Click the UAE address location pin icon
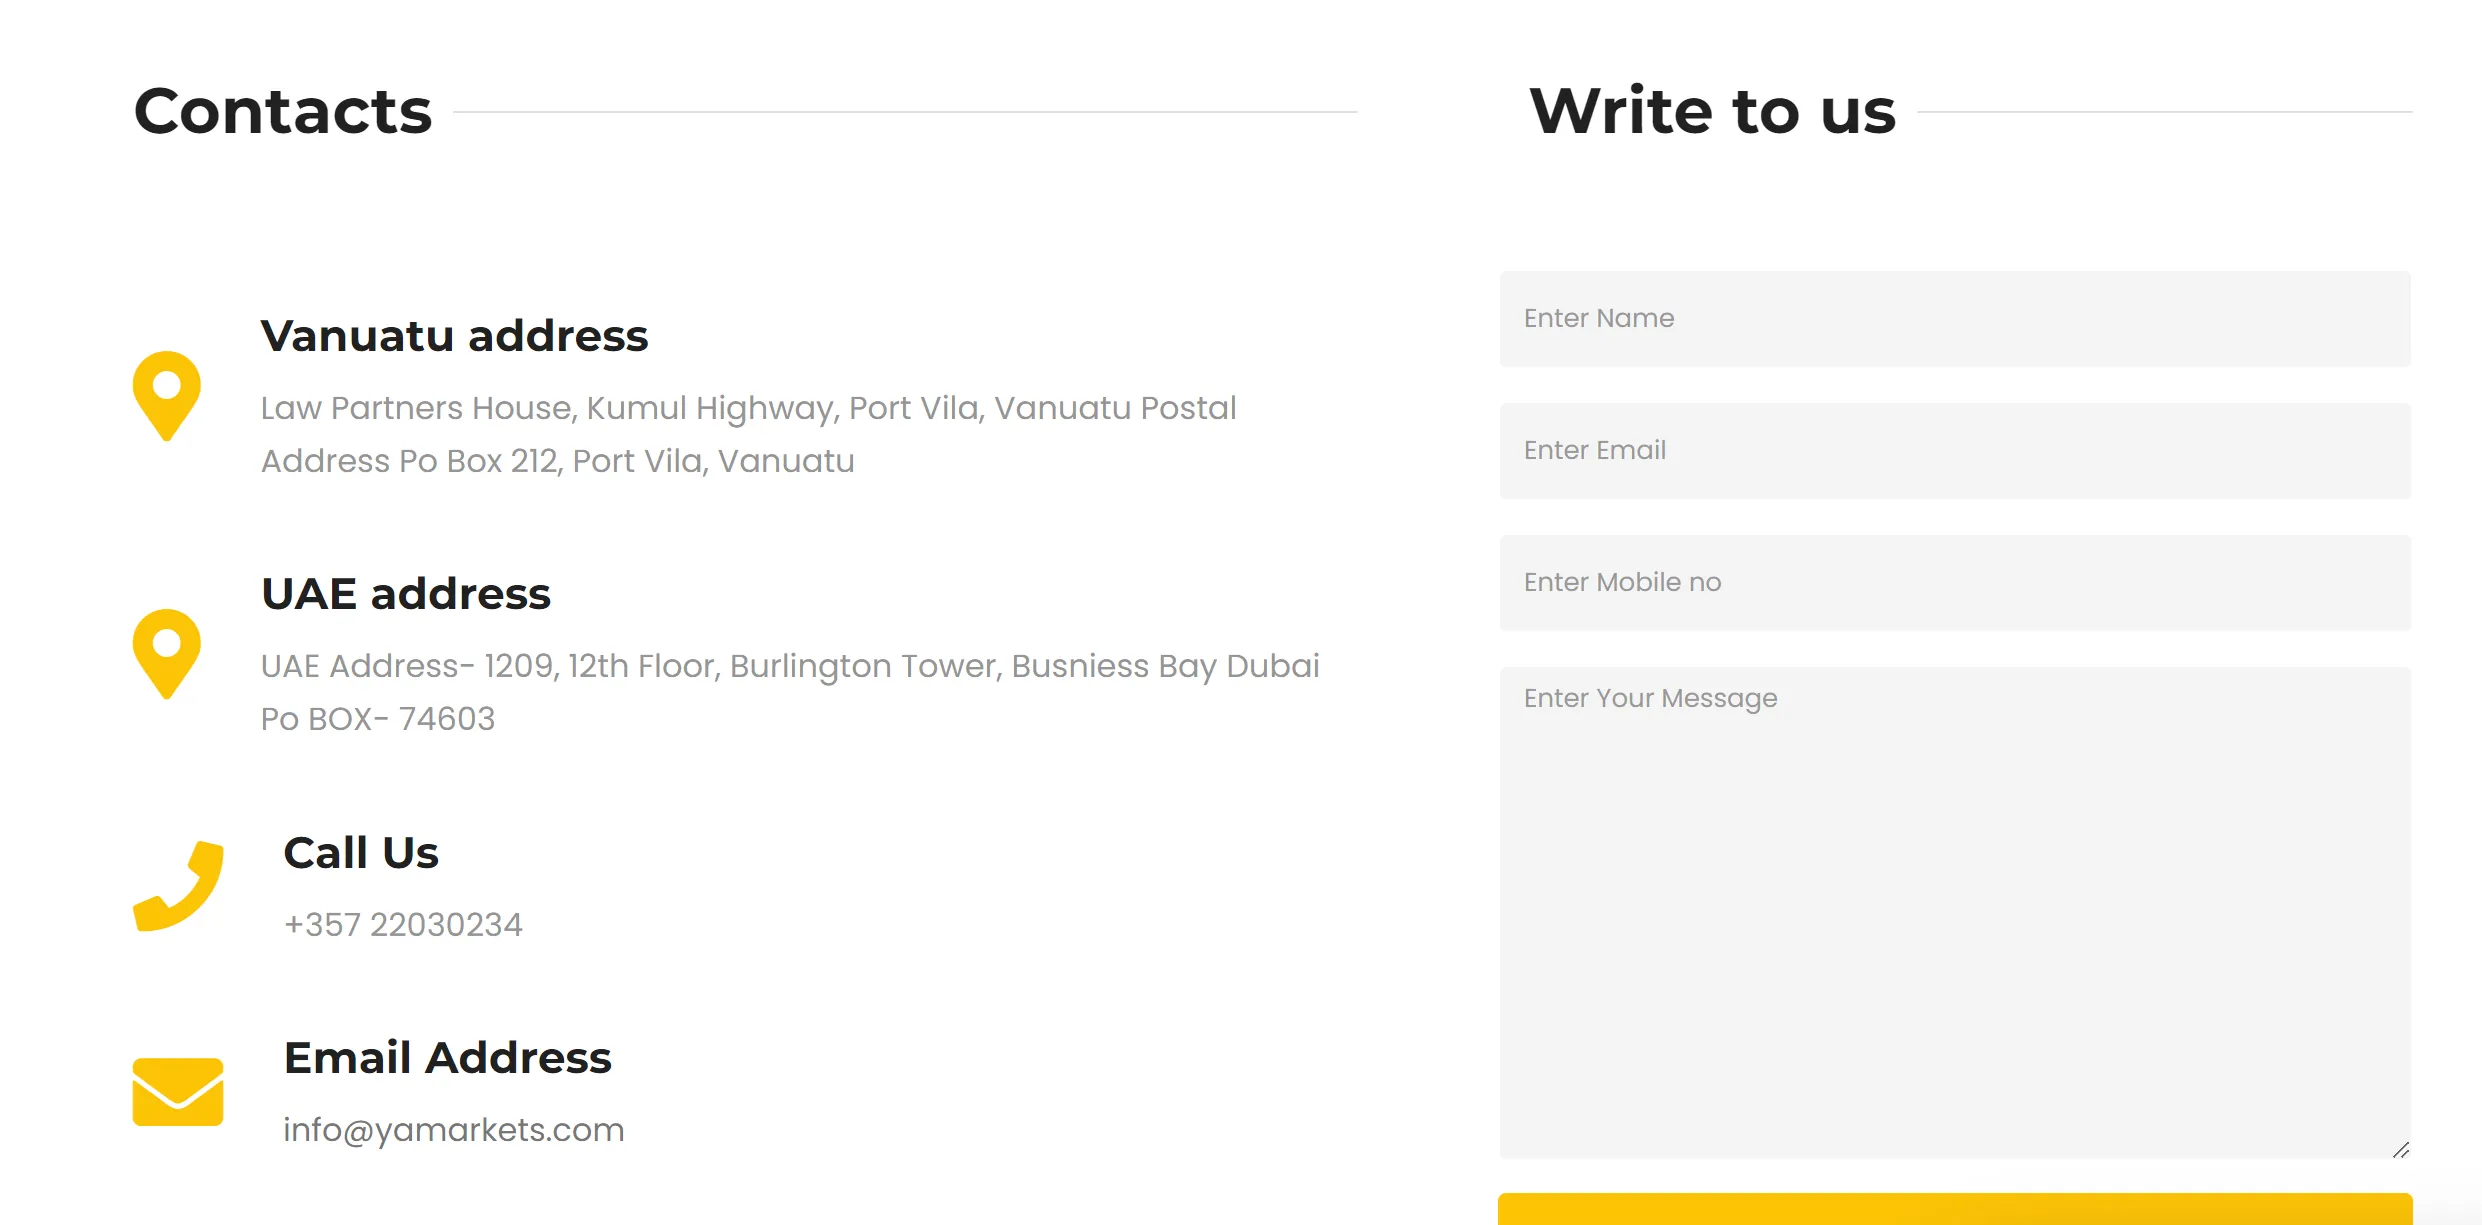 pyautogui.click(x=167, y=654)
